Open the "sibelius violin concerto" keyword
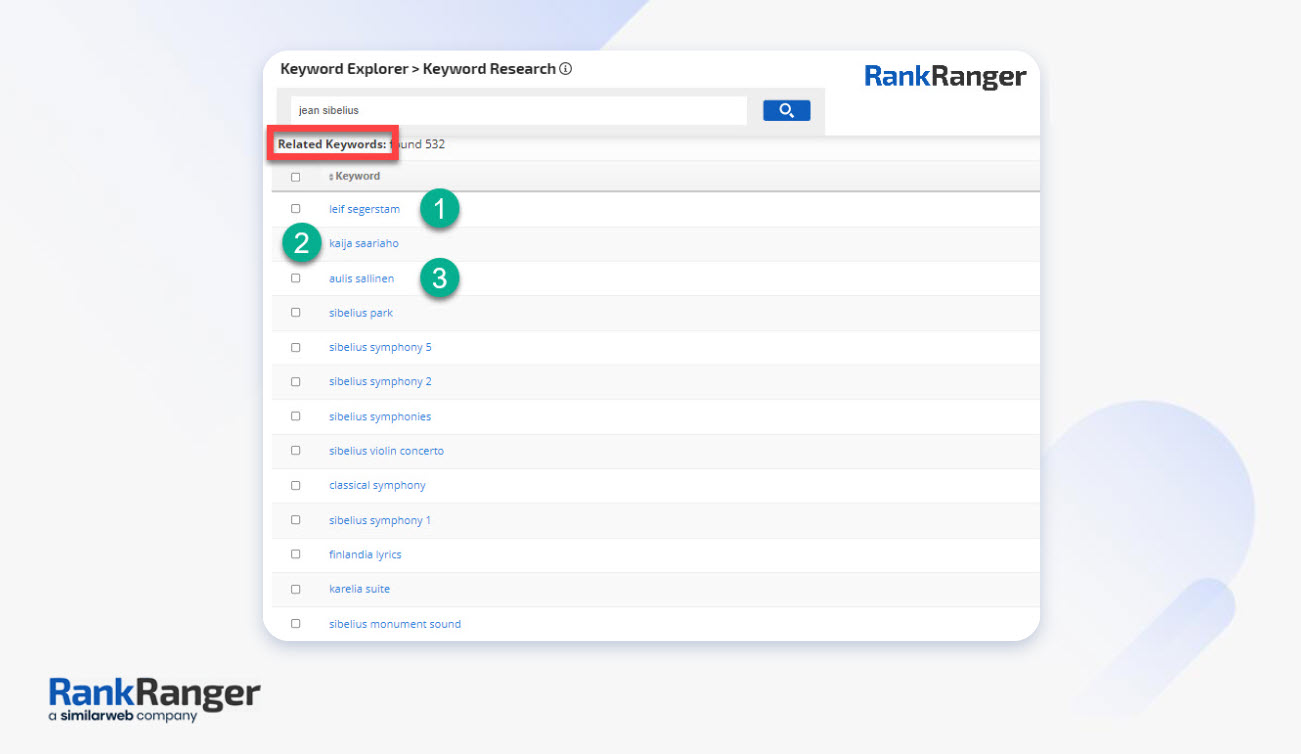 click(x=385, y=451)
